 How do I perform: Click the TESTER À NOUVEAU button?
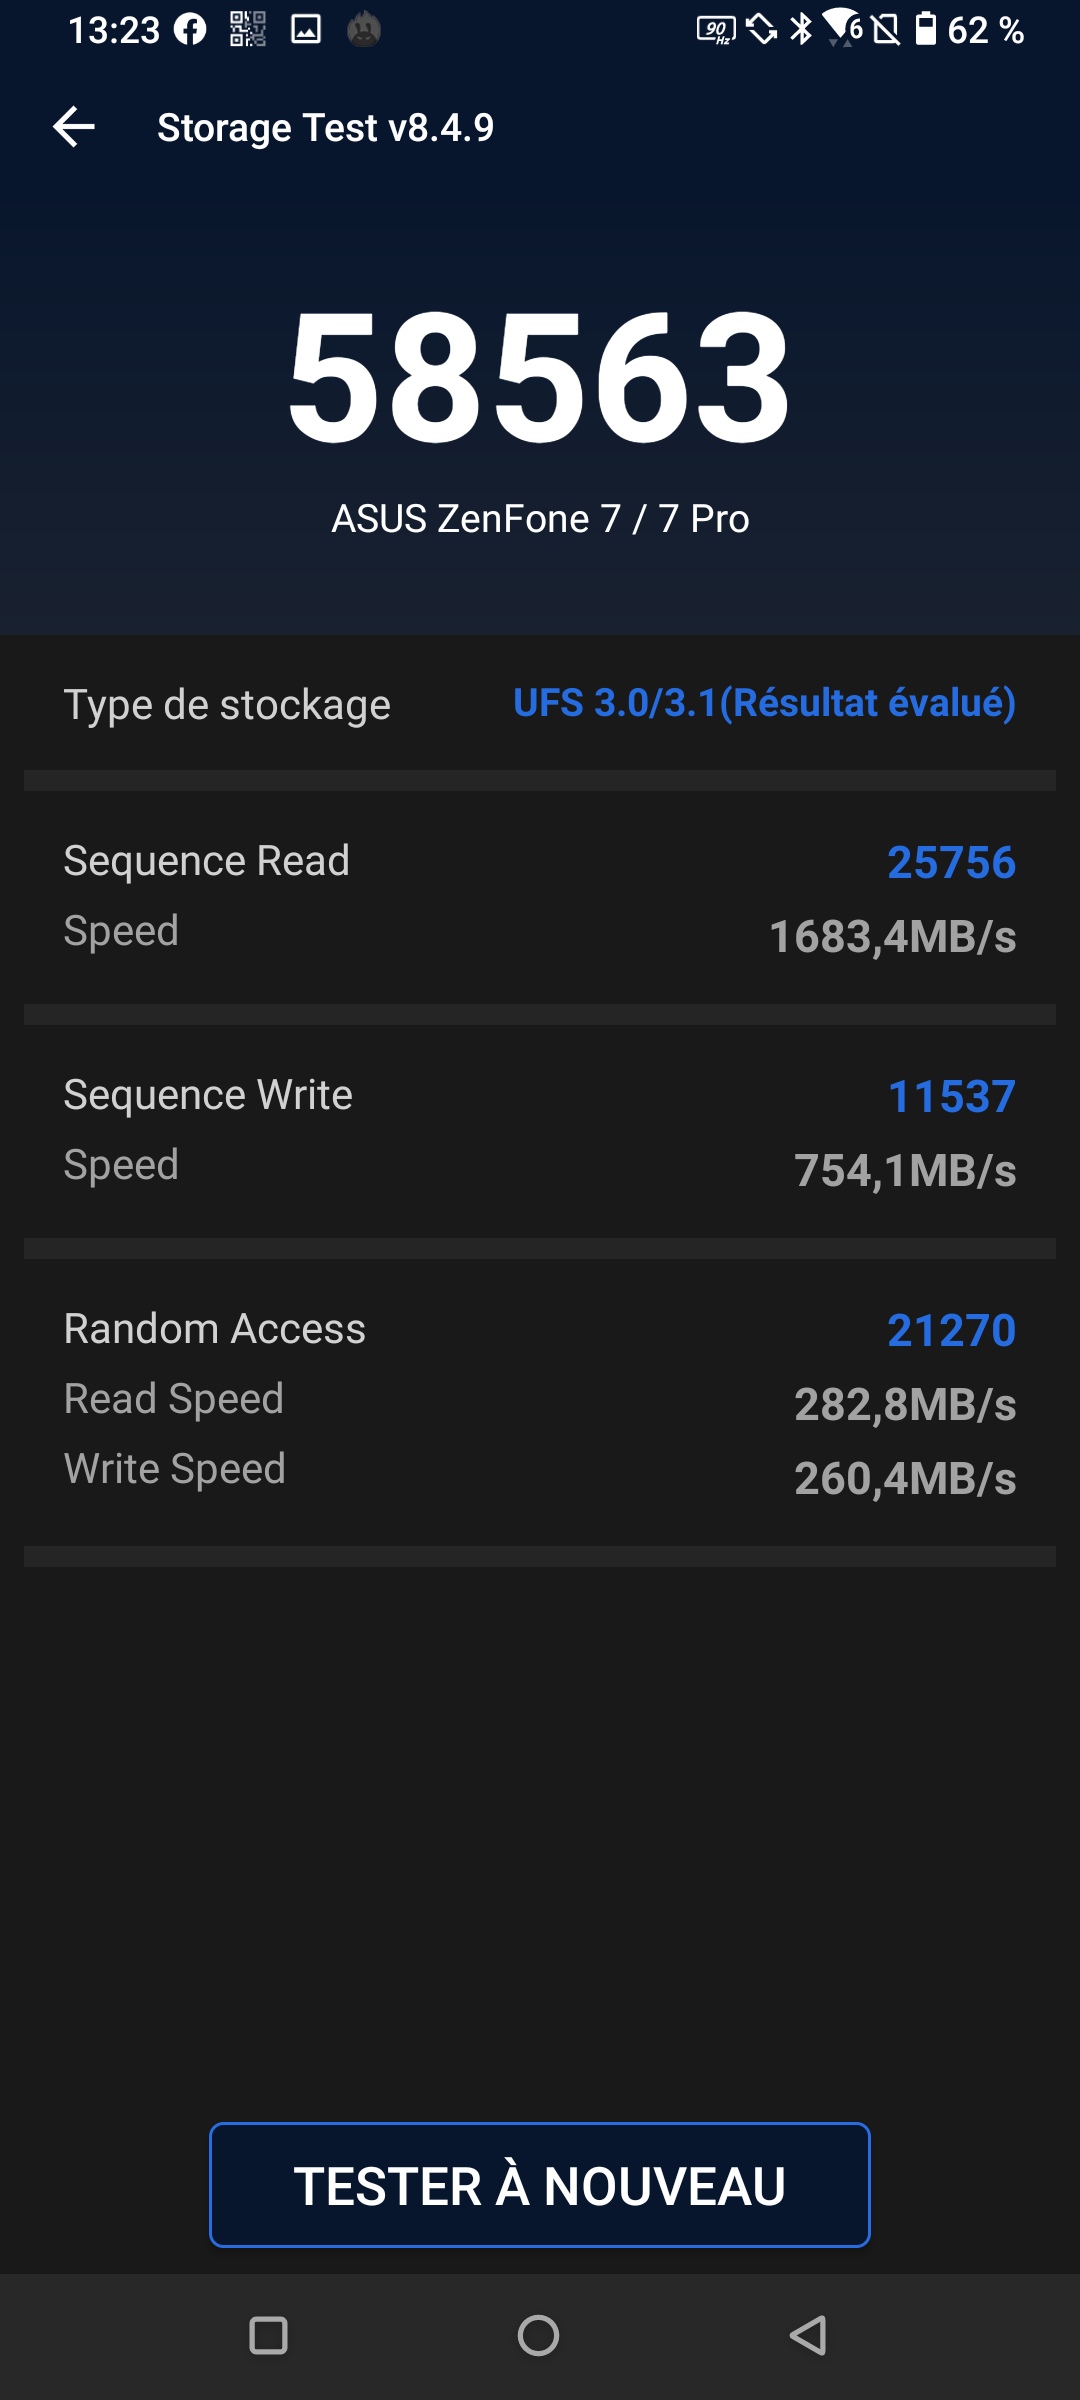coord(540,2185)
